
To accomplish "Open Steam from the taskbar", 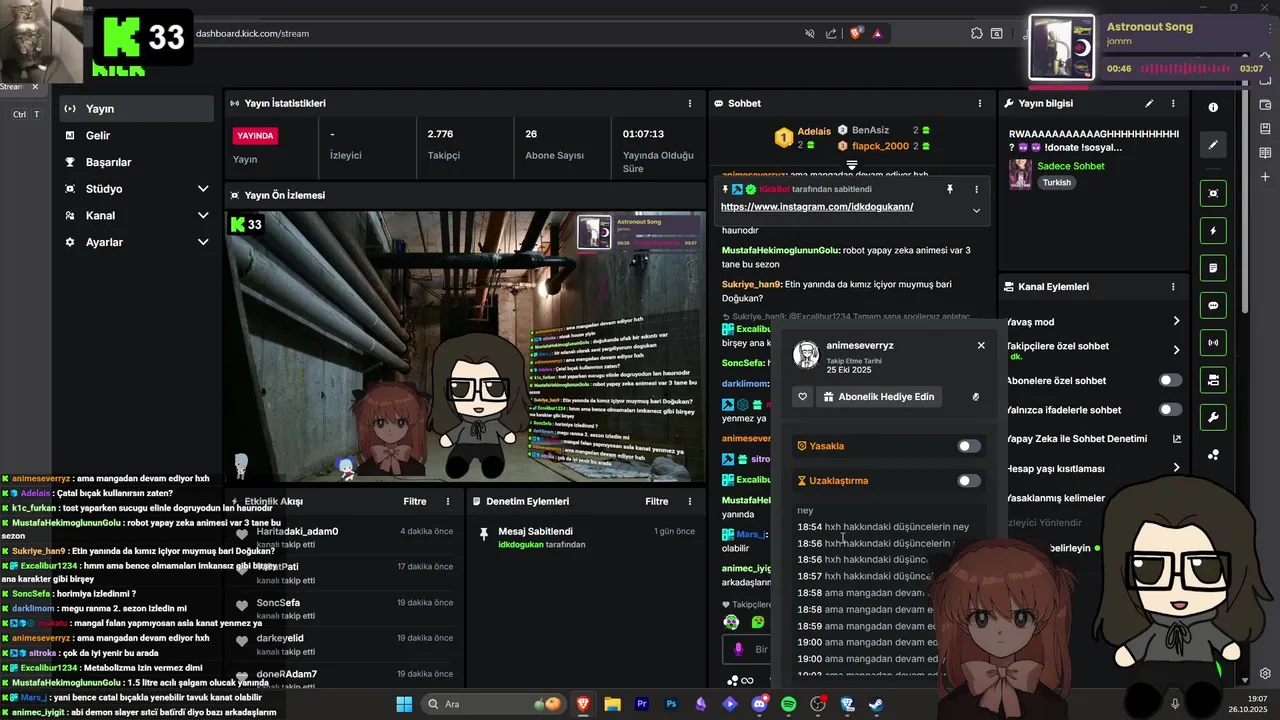I will pos(876,704).
